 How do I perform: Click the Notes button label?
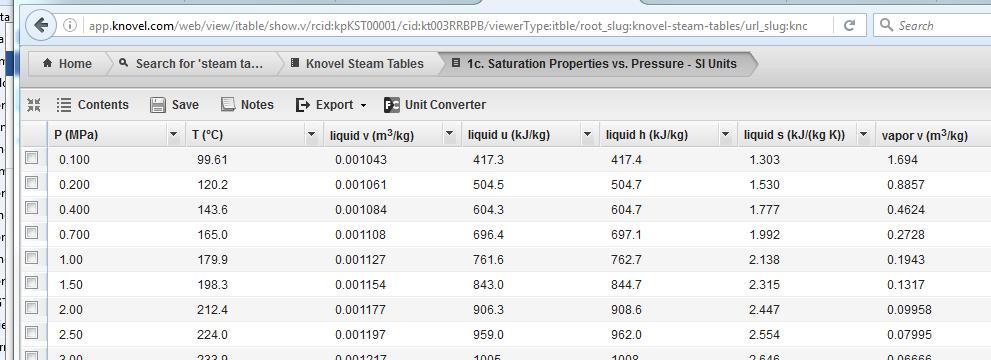click(257, 105)
